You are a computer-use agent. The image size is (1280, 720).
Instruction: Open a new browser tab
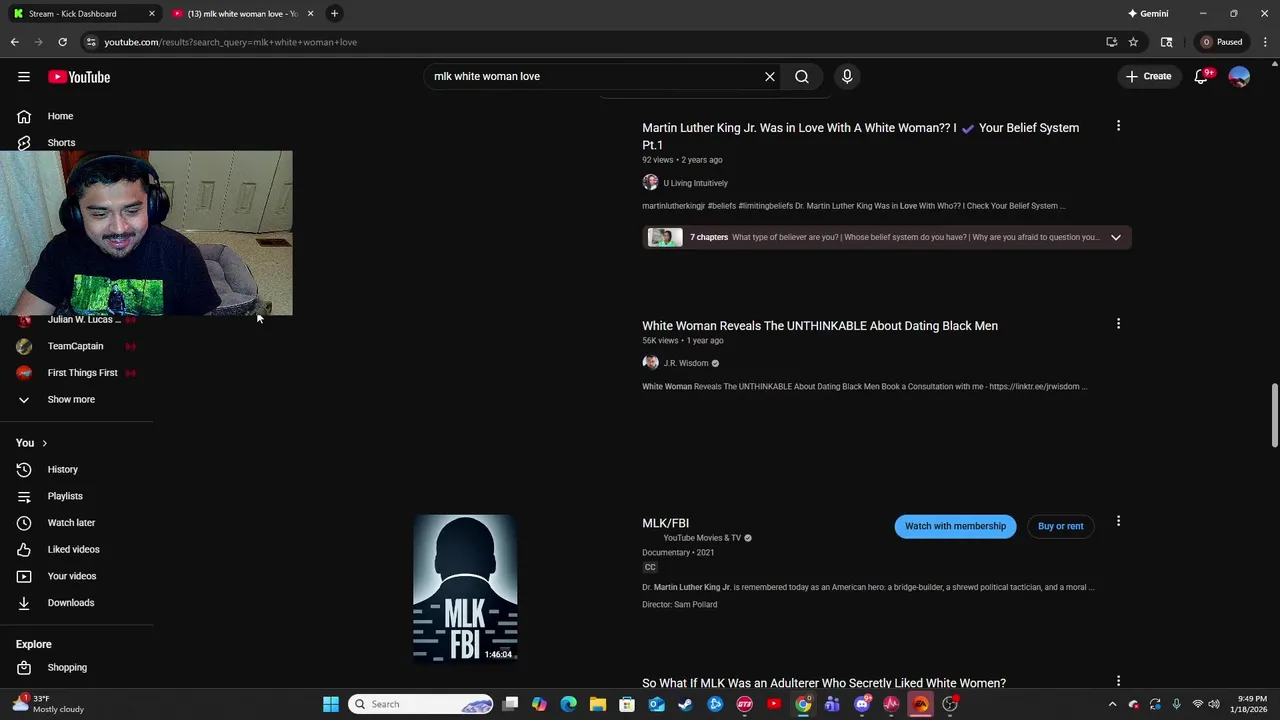334,14
